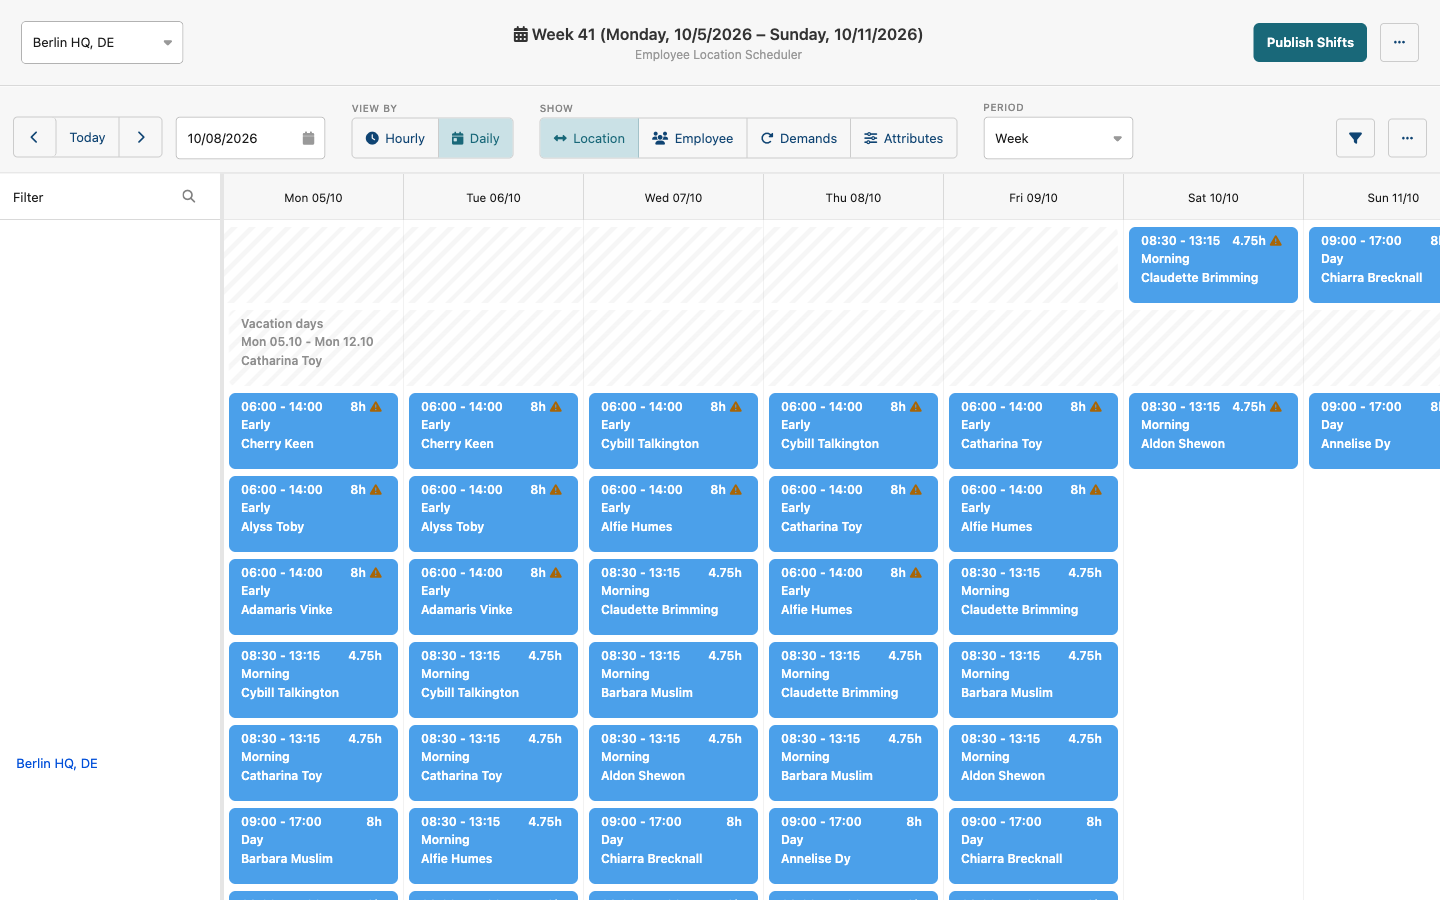Screen dimensions: 1440x900
Task: Open the Berlin HQ, DE location link
Action: [x=57, y=763]
